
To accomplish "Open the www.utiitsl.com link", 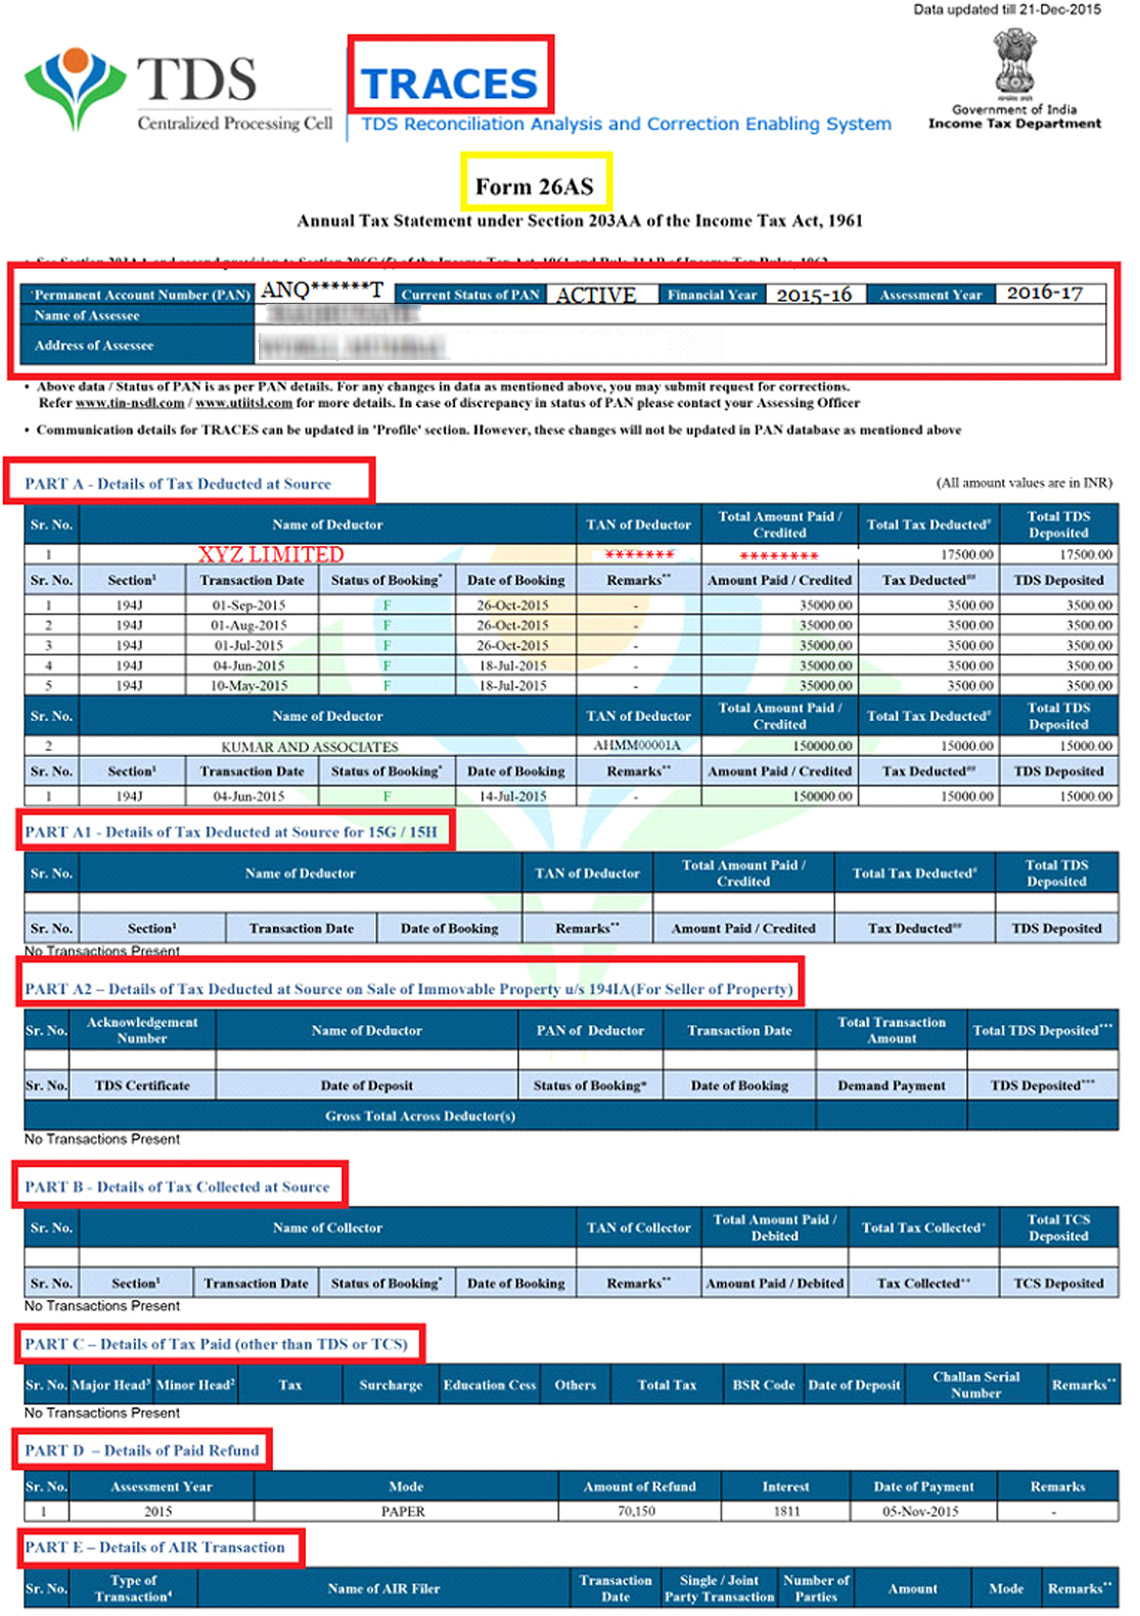I will click(x=244, y=403).
